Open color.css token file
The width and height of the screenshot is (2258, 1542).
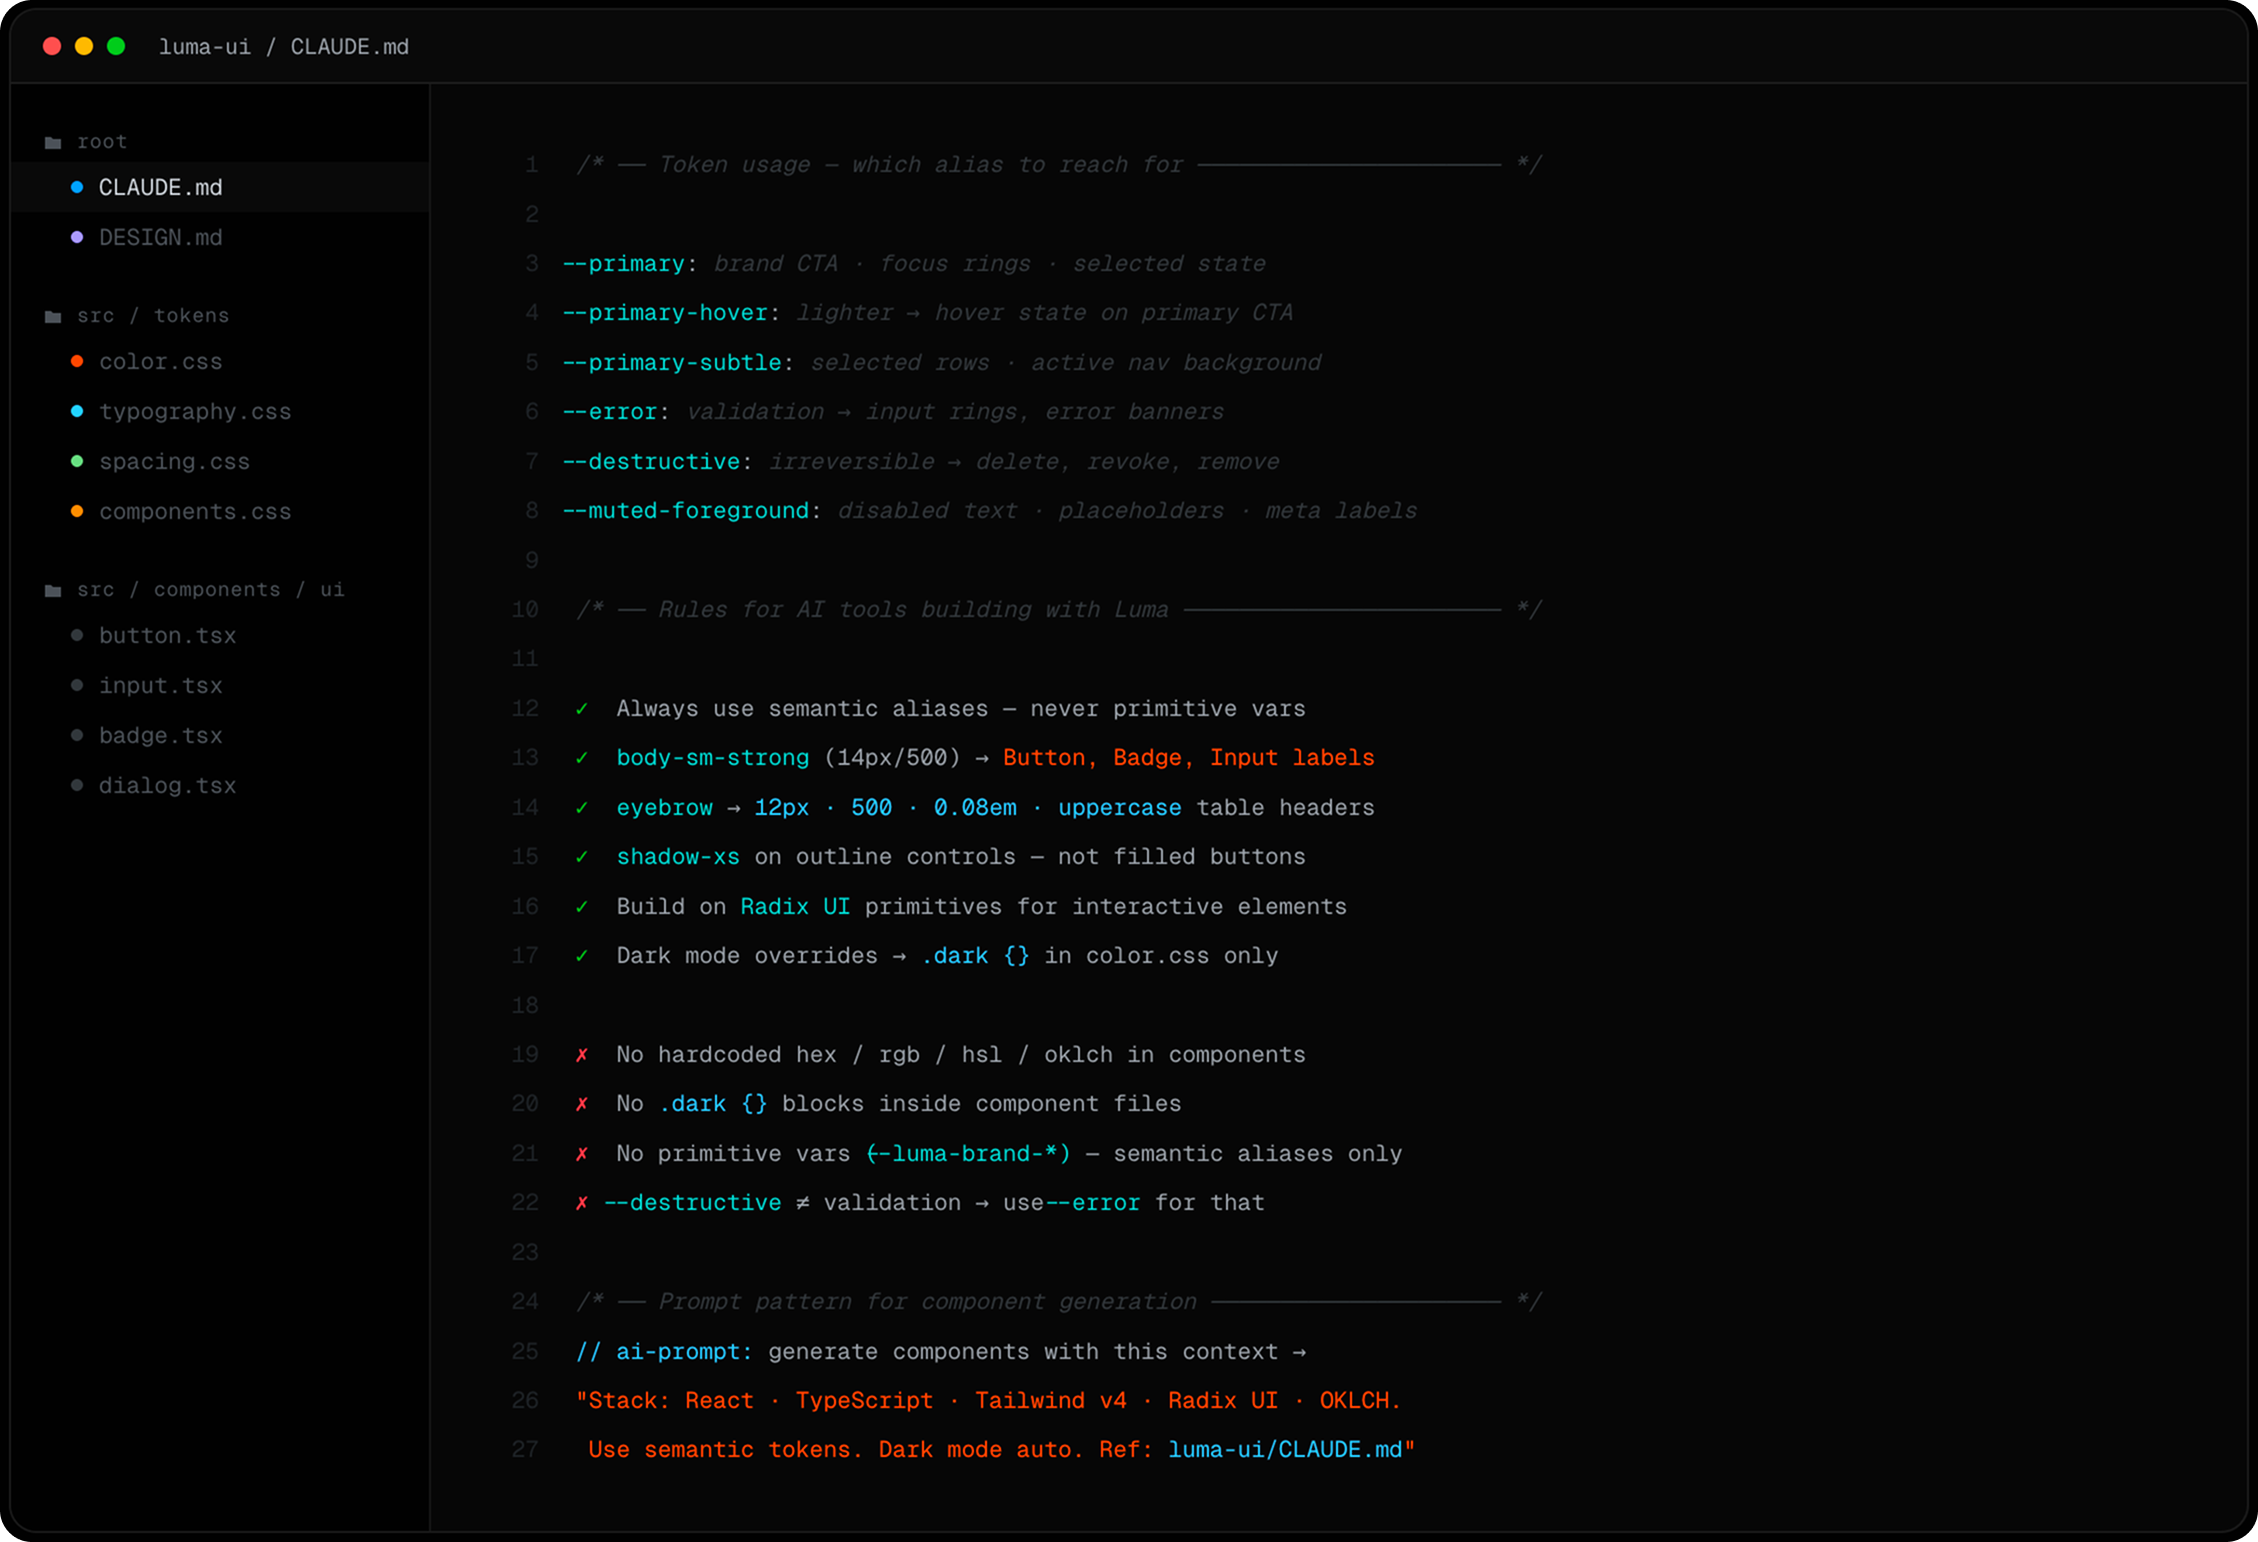(220, 361)
